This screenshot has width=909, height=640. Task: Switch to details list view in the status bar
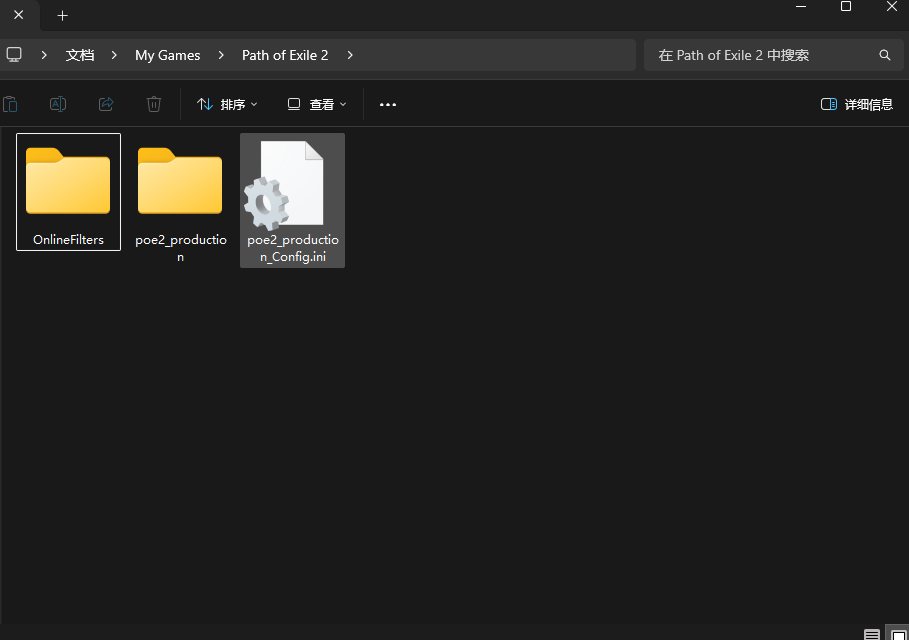(872, 634)
